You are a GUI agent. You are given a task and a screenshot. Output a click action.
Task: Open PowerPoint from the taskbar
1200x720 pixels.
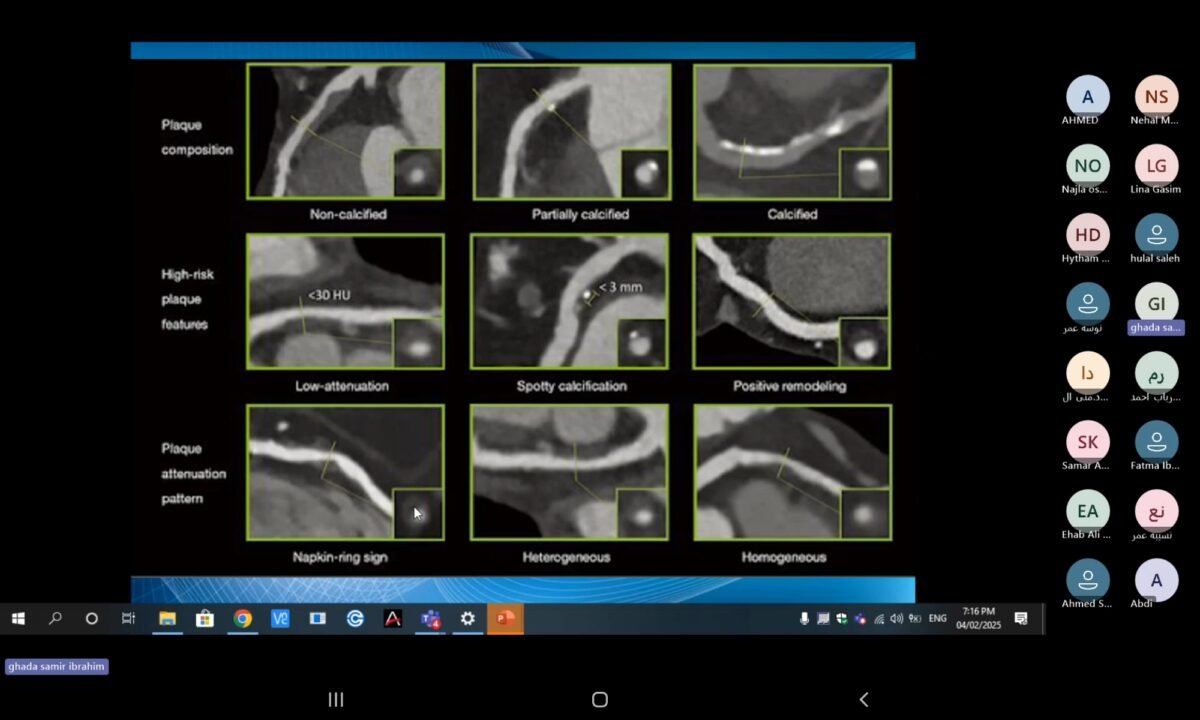click(505, 619)
